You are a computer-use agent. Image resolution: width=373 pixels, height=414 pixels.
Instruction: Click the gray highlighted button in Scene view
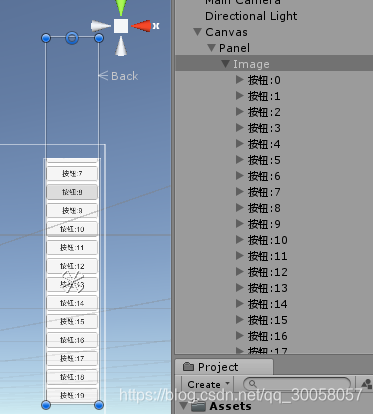(72, 192)
